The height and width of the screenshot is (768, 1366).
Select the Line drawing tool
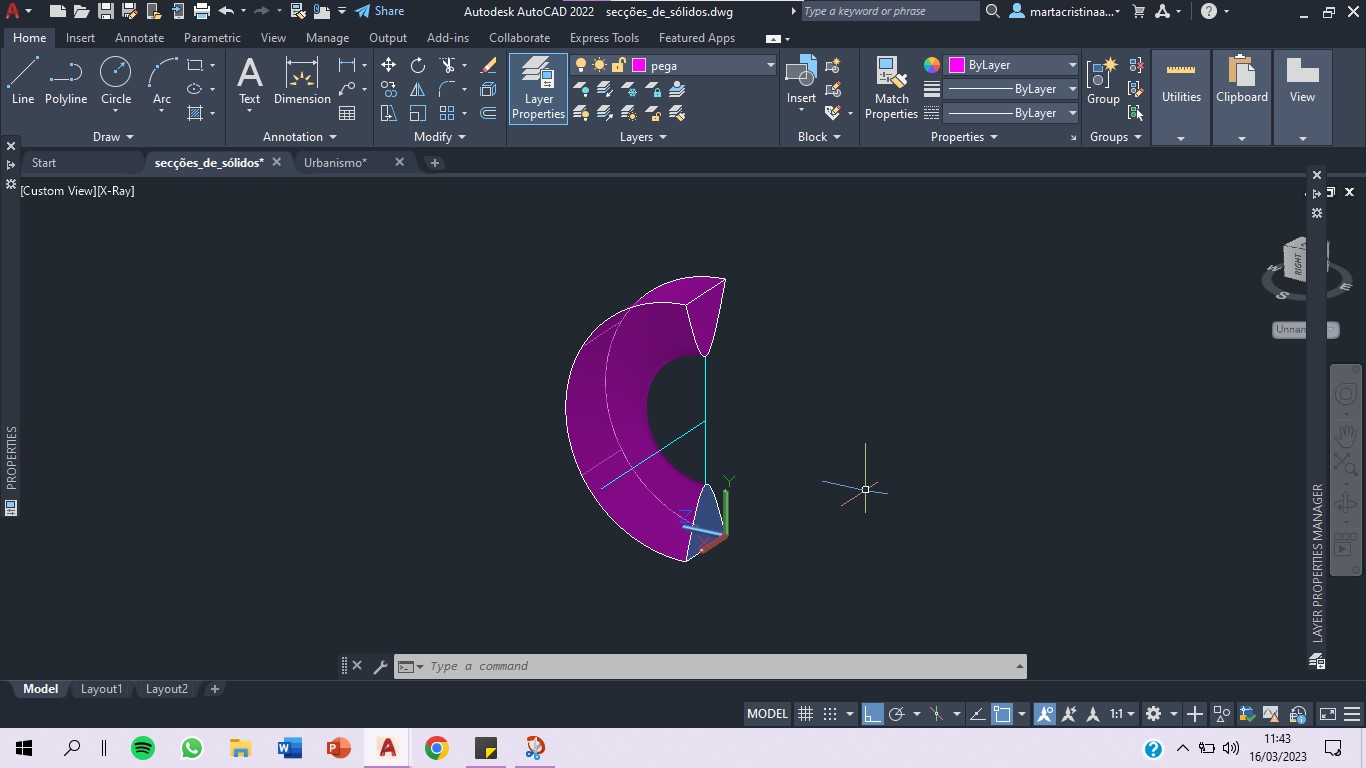pyautogui.click(x=22, y=80)
